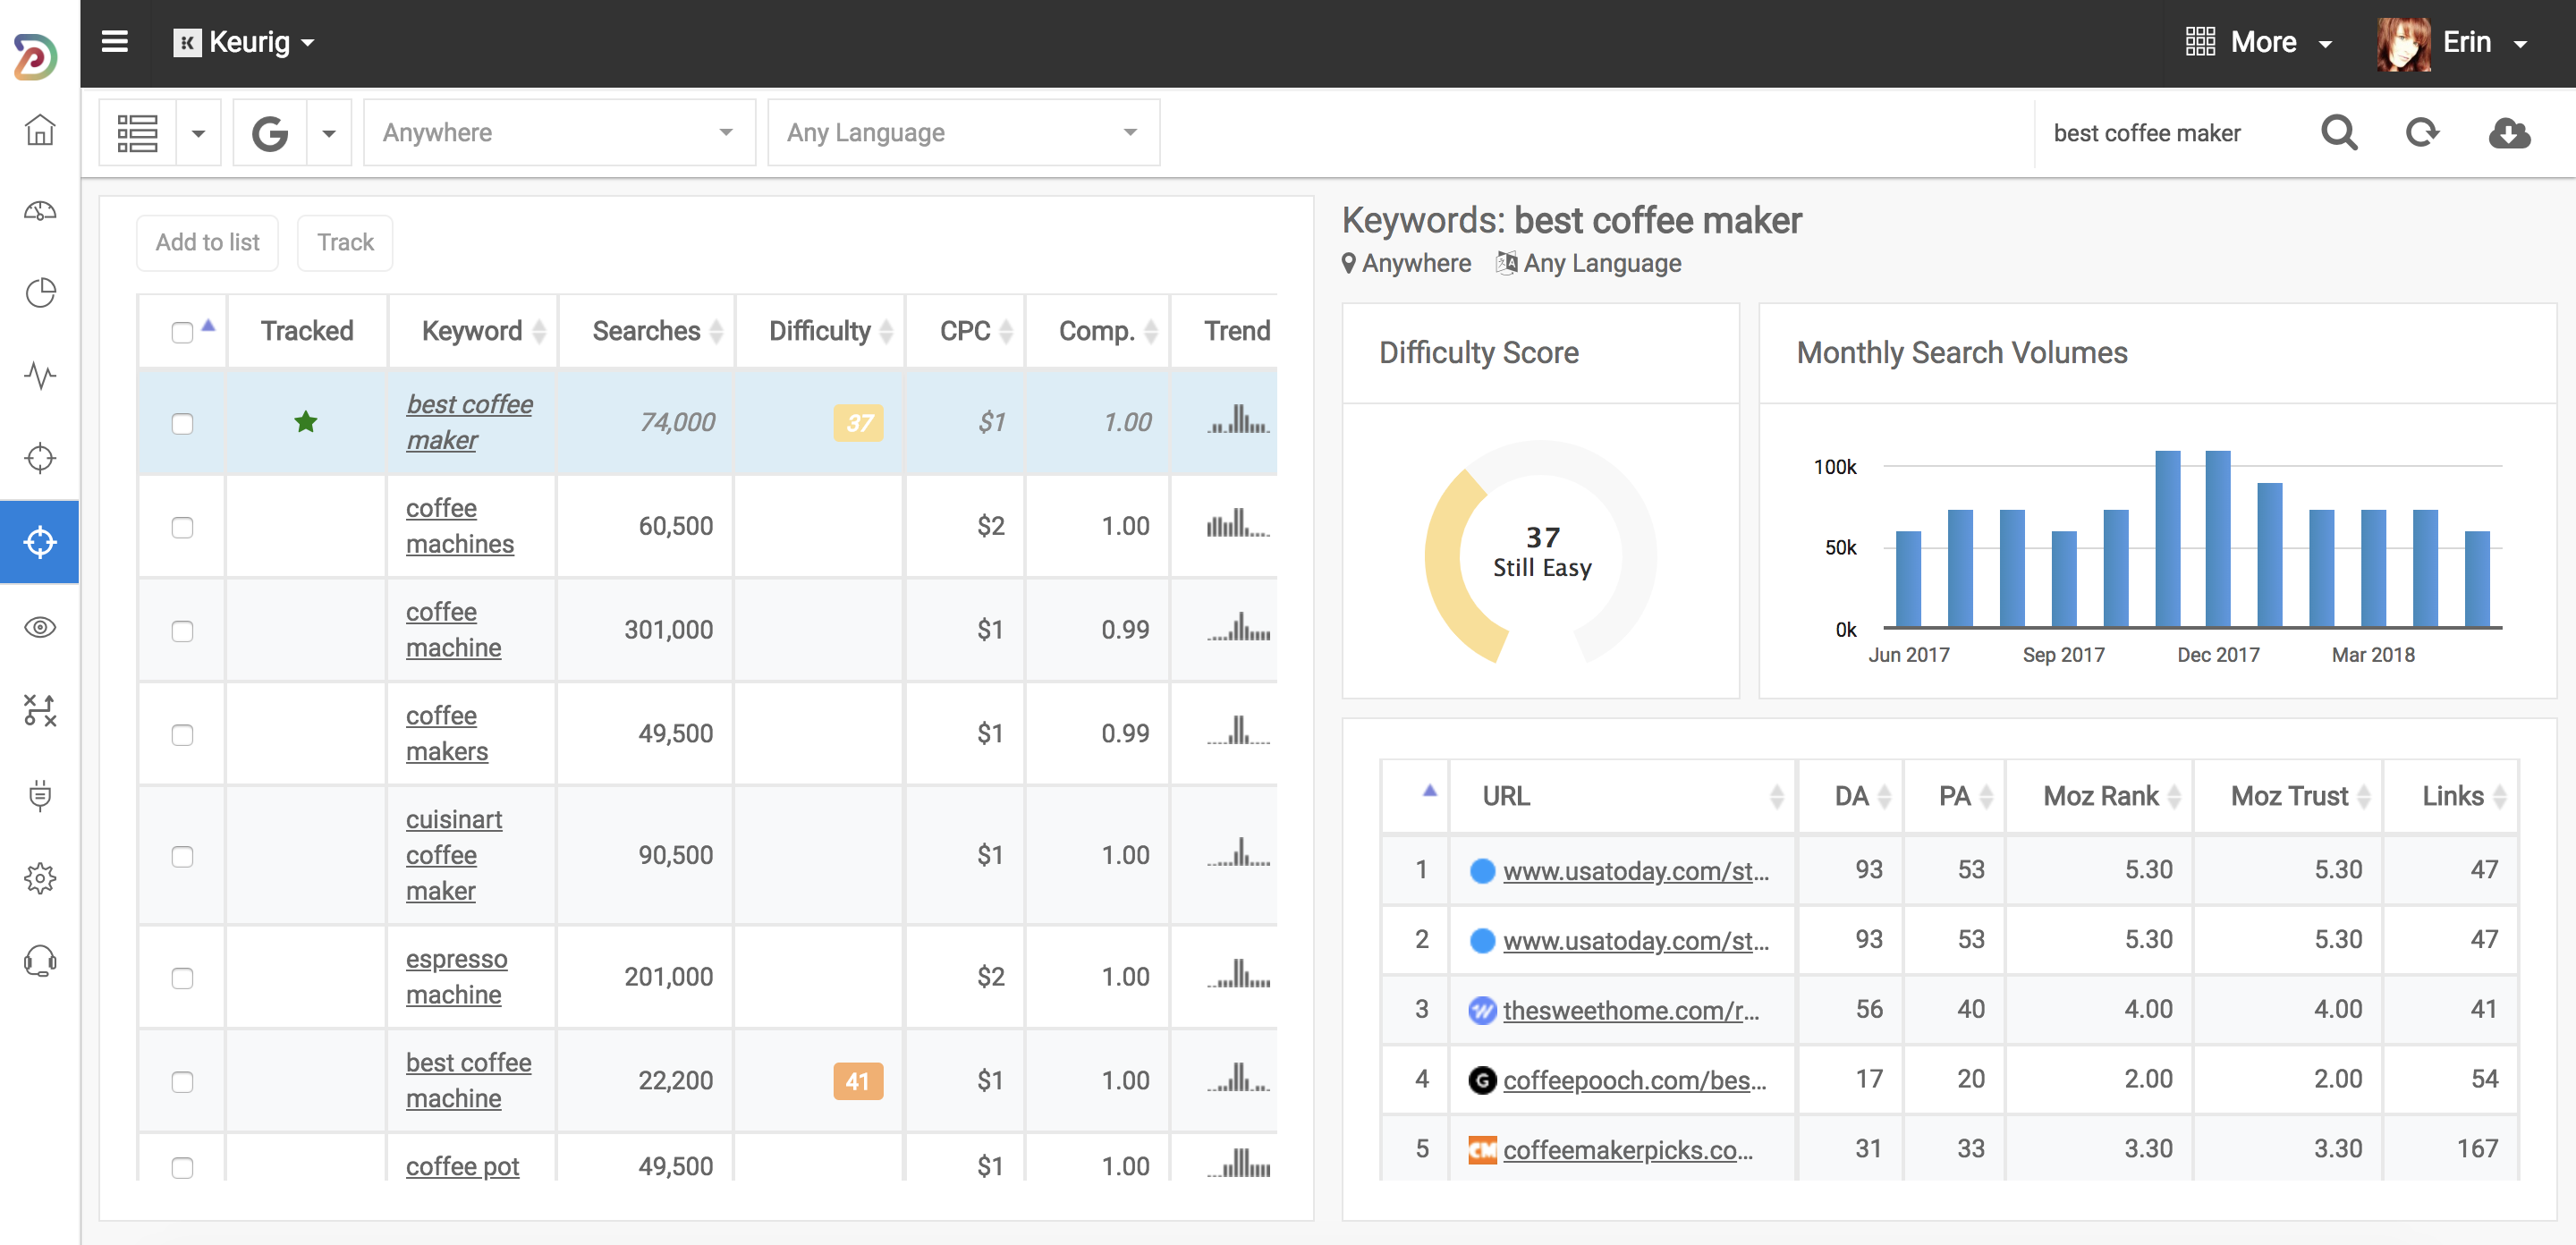Click the cloud download export icon

pos(2508,132)
